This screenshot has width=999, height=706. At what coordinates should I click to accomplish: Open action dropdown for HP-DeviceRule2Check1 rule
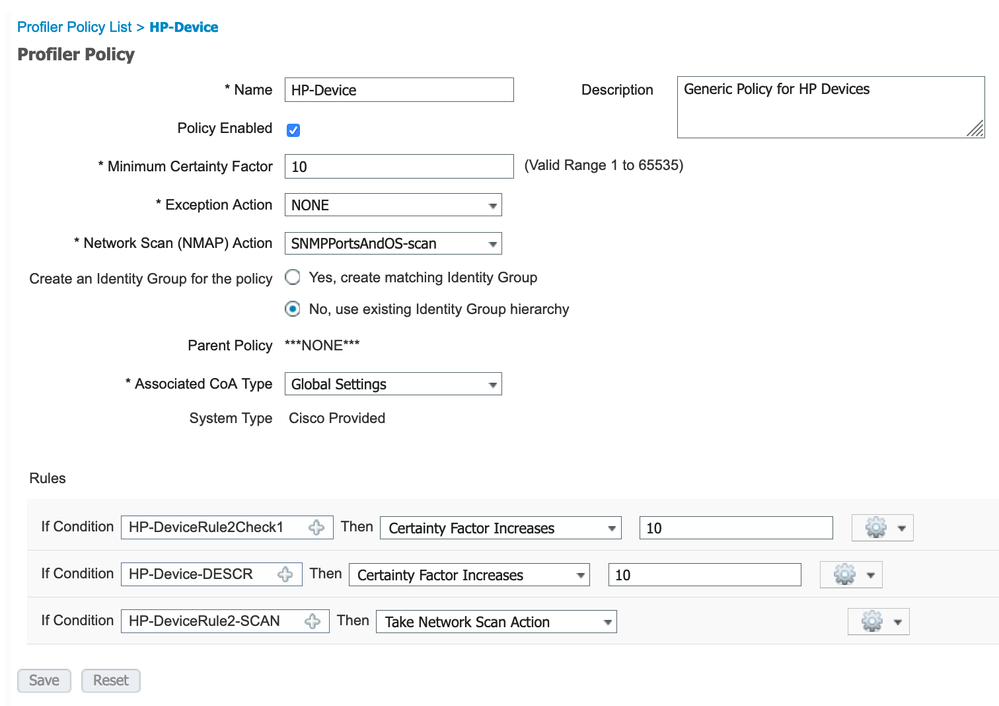point(501,528)
